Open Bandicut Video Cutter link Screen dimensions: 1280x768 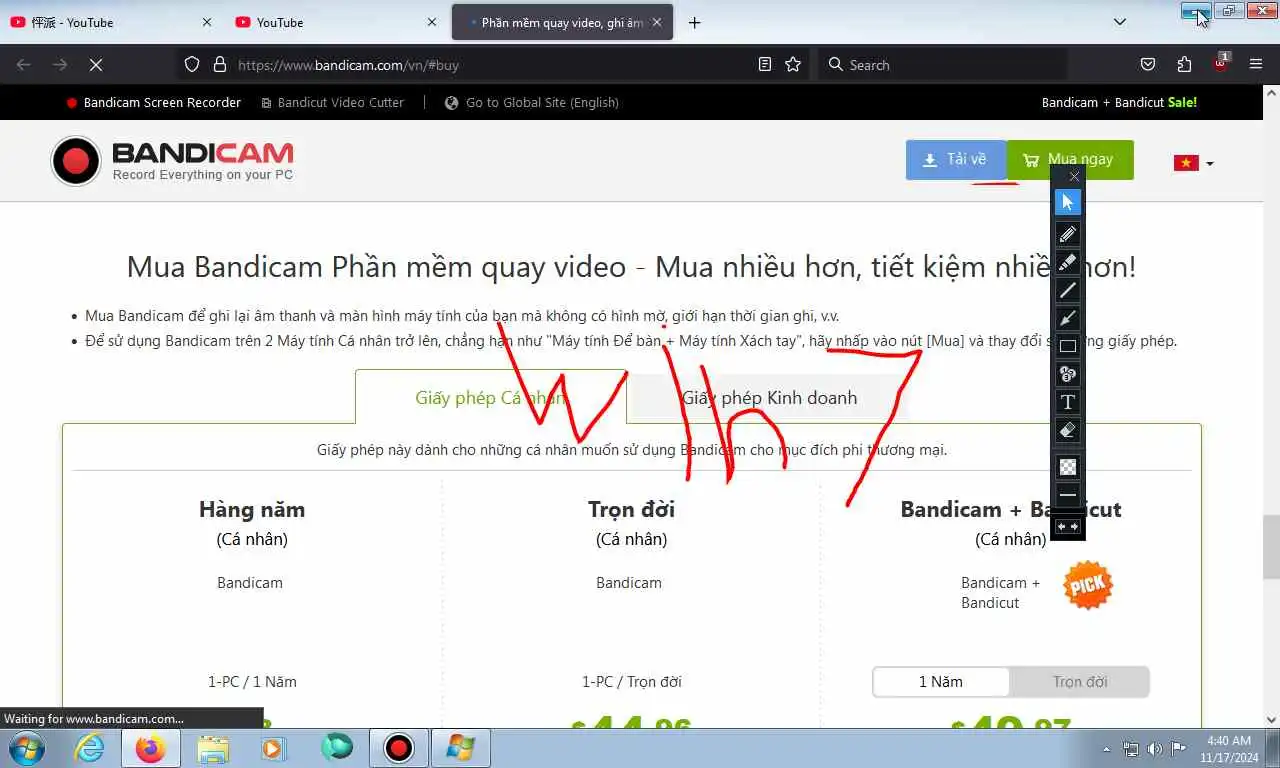332,102
